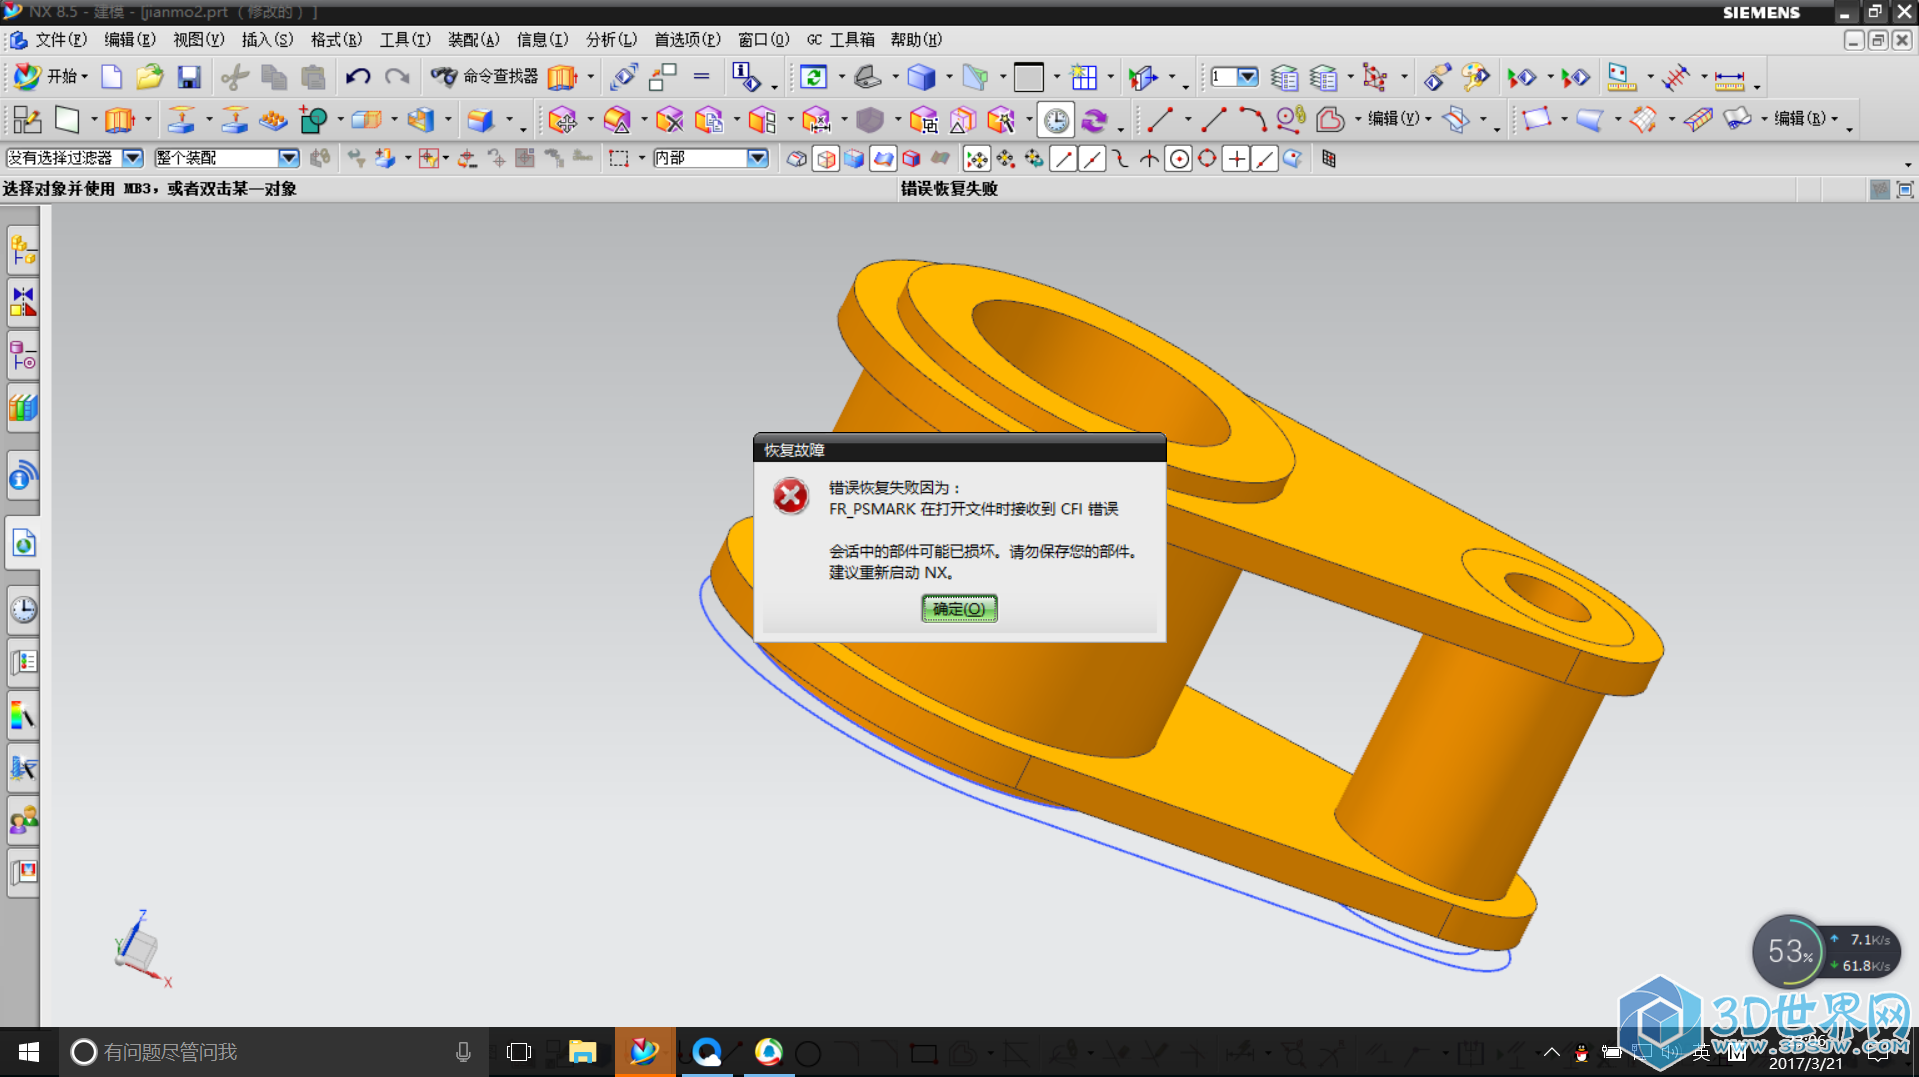The image size is (1919, 1077).
Task: Select the Delete Face tool
Action: pyautogui.click(x=669, y=120)
